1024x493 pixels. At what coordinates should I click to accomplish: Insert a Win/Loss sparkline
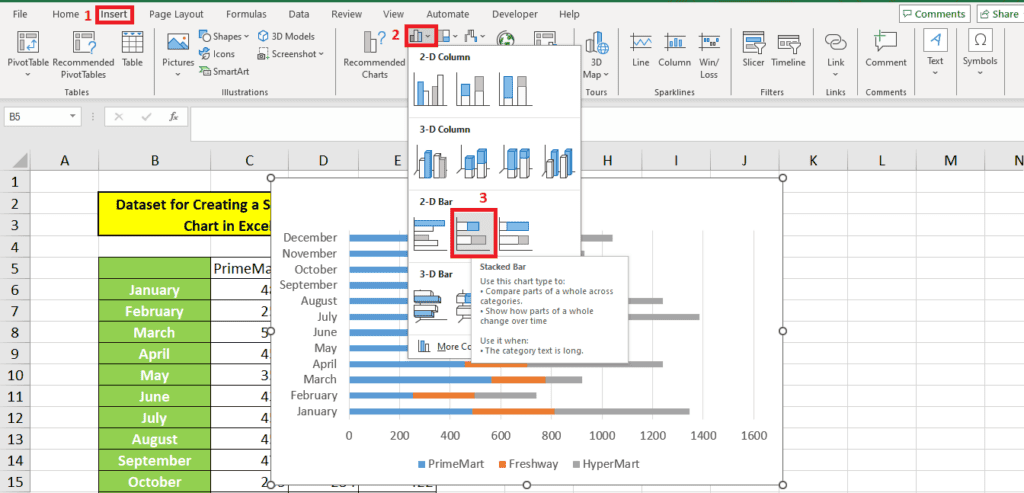[x=709, y=55]
